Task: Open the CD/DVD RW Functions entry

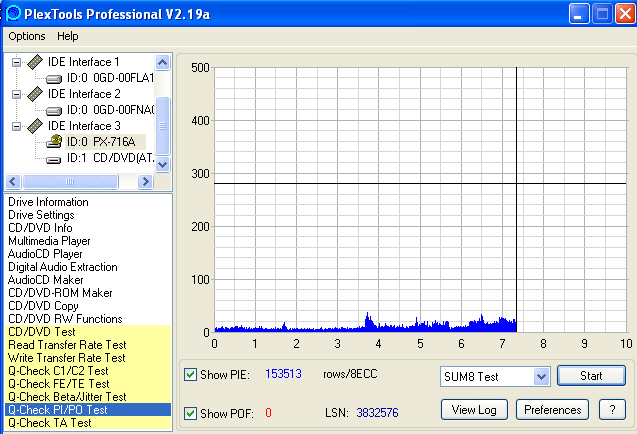Action: (x=65, y=319)
